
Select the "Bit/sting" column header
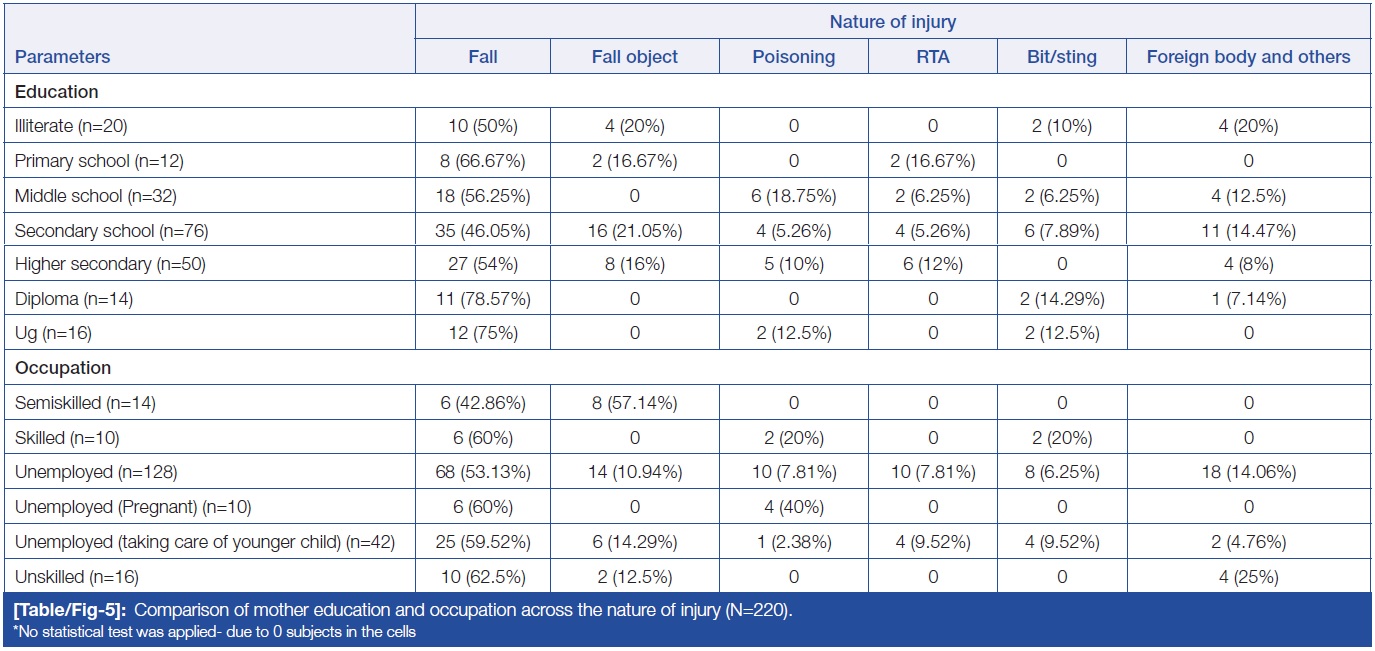click(x=1061, y=57)
